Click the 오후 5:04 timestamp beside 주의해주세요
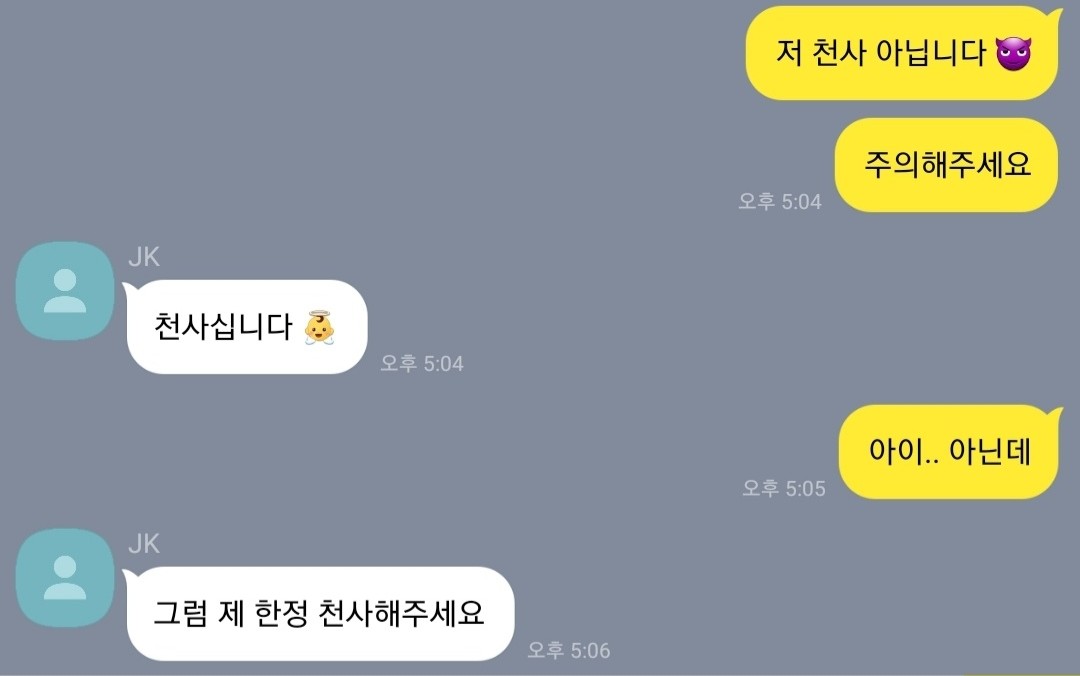Image resolution: width=1080 pixels, height=676 pixels. click(x=780, y=201)
